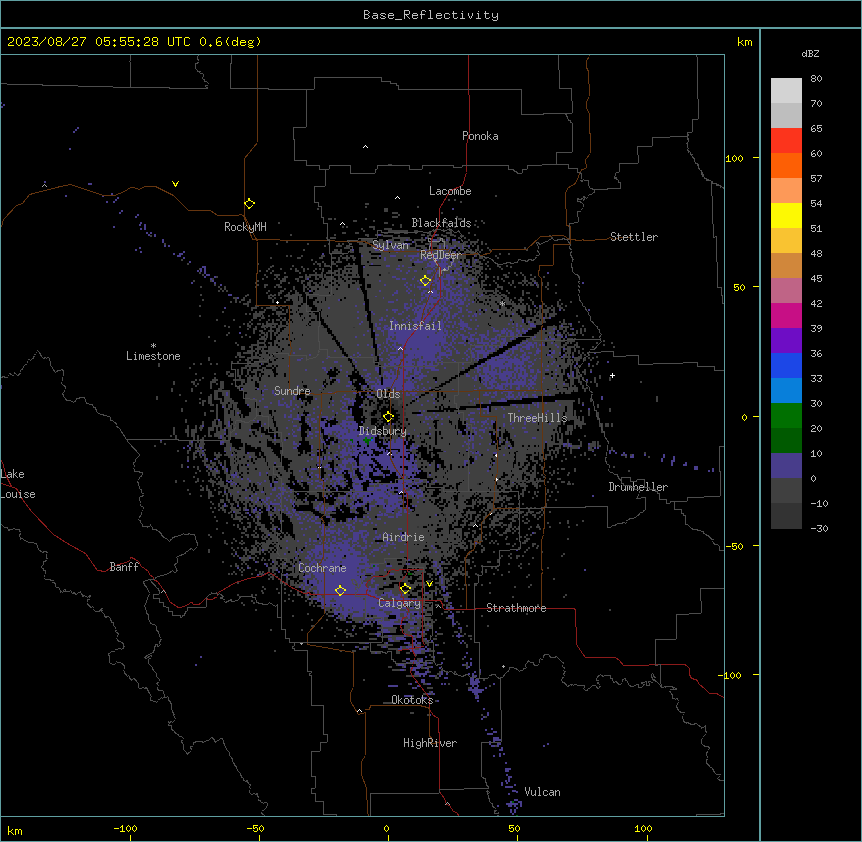Click the km unit label at top right
The height and width of the screenshot is (842, 862).
[x=745, y=42]
